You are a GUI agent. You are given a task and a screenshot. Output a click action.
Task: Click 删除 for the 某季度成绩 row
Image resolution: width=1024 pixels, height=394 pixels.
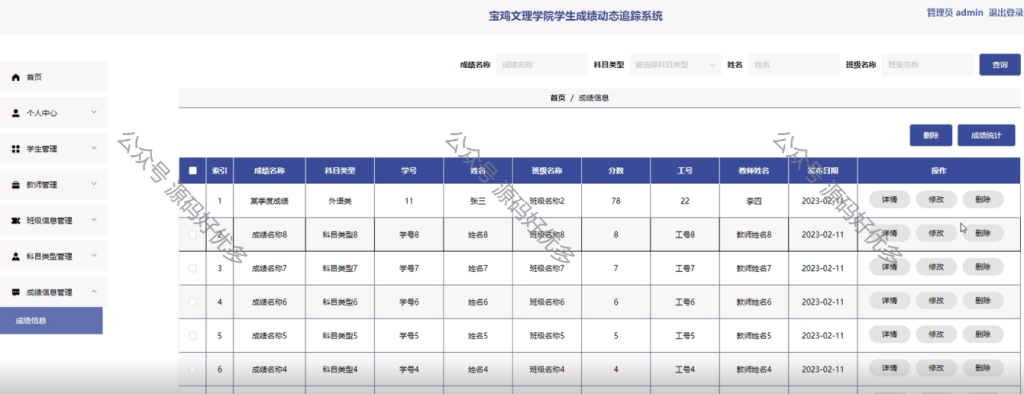[983, 199]
